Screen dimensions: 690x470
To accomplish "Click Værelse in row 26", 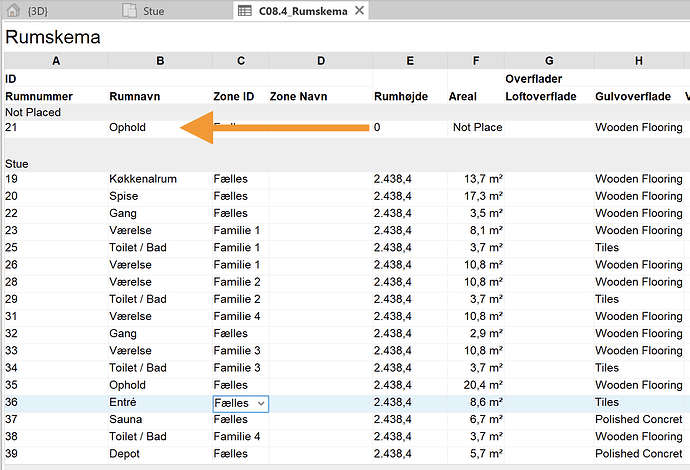I will pyautogui.click(x=130, y=264).
